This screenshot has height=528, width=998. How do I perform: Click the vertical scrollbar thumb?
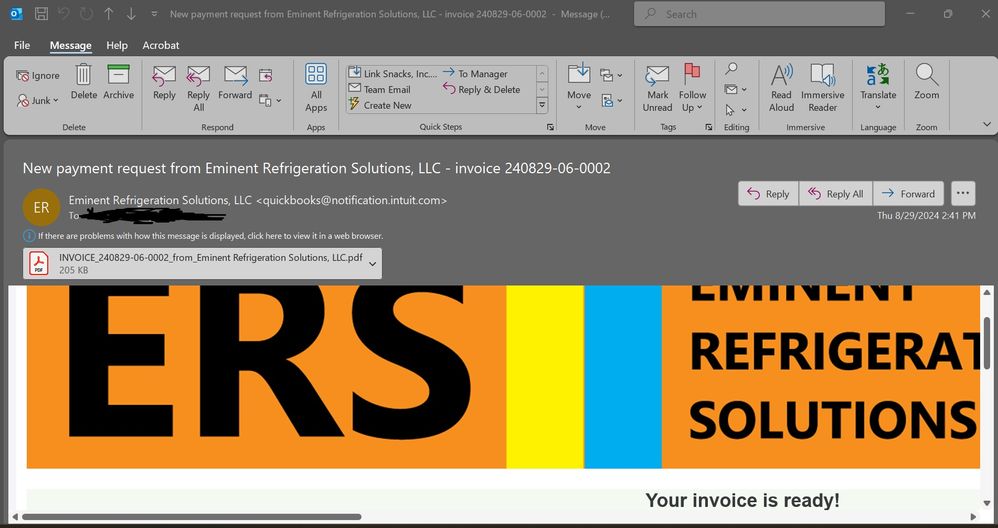pos(987,344)
